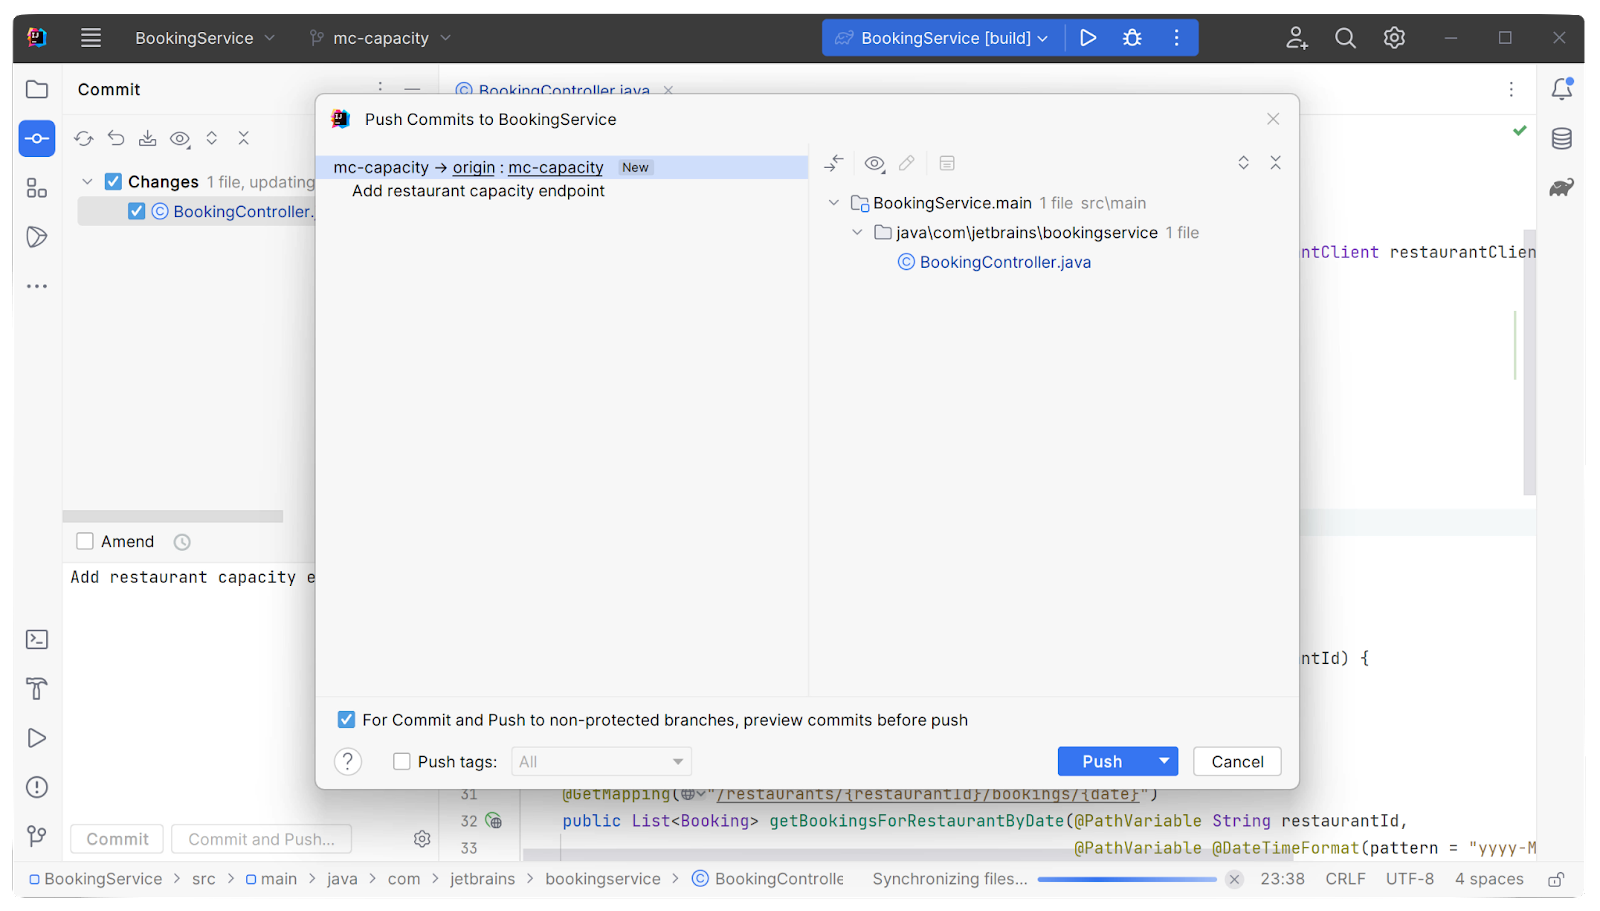This screenshot has height=911, width=1600.
Task: Enable the Push tags checkbox
Action: pos(402,762)
